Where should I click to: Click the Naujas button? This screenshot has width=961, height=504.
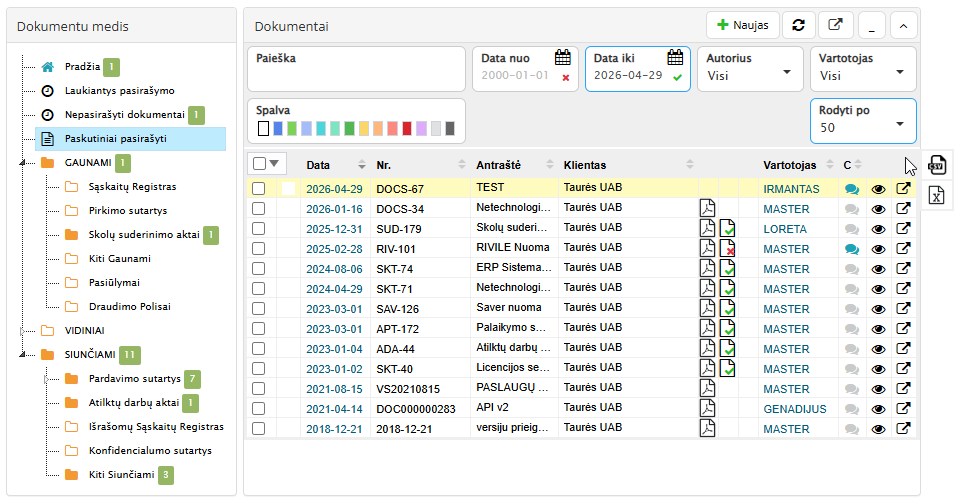coord(743,25)
